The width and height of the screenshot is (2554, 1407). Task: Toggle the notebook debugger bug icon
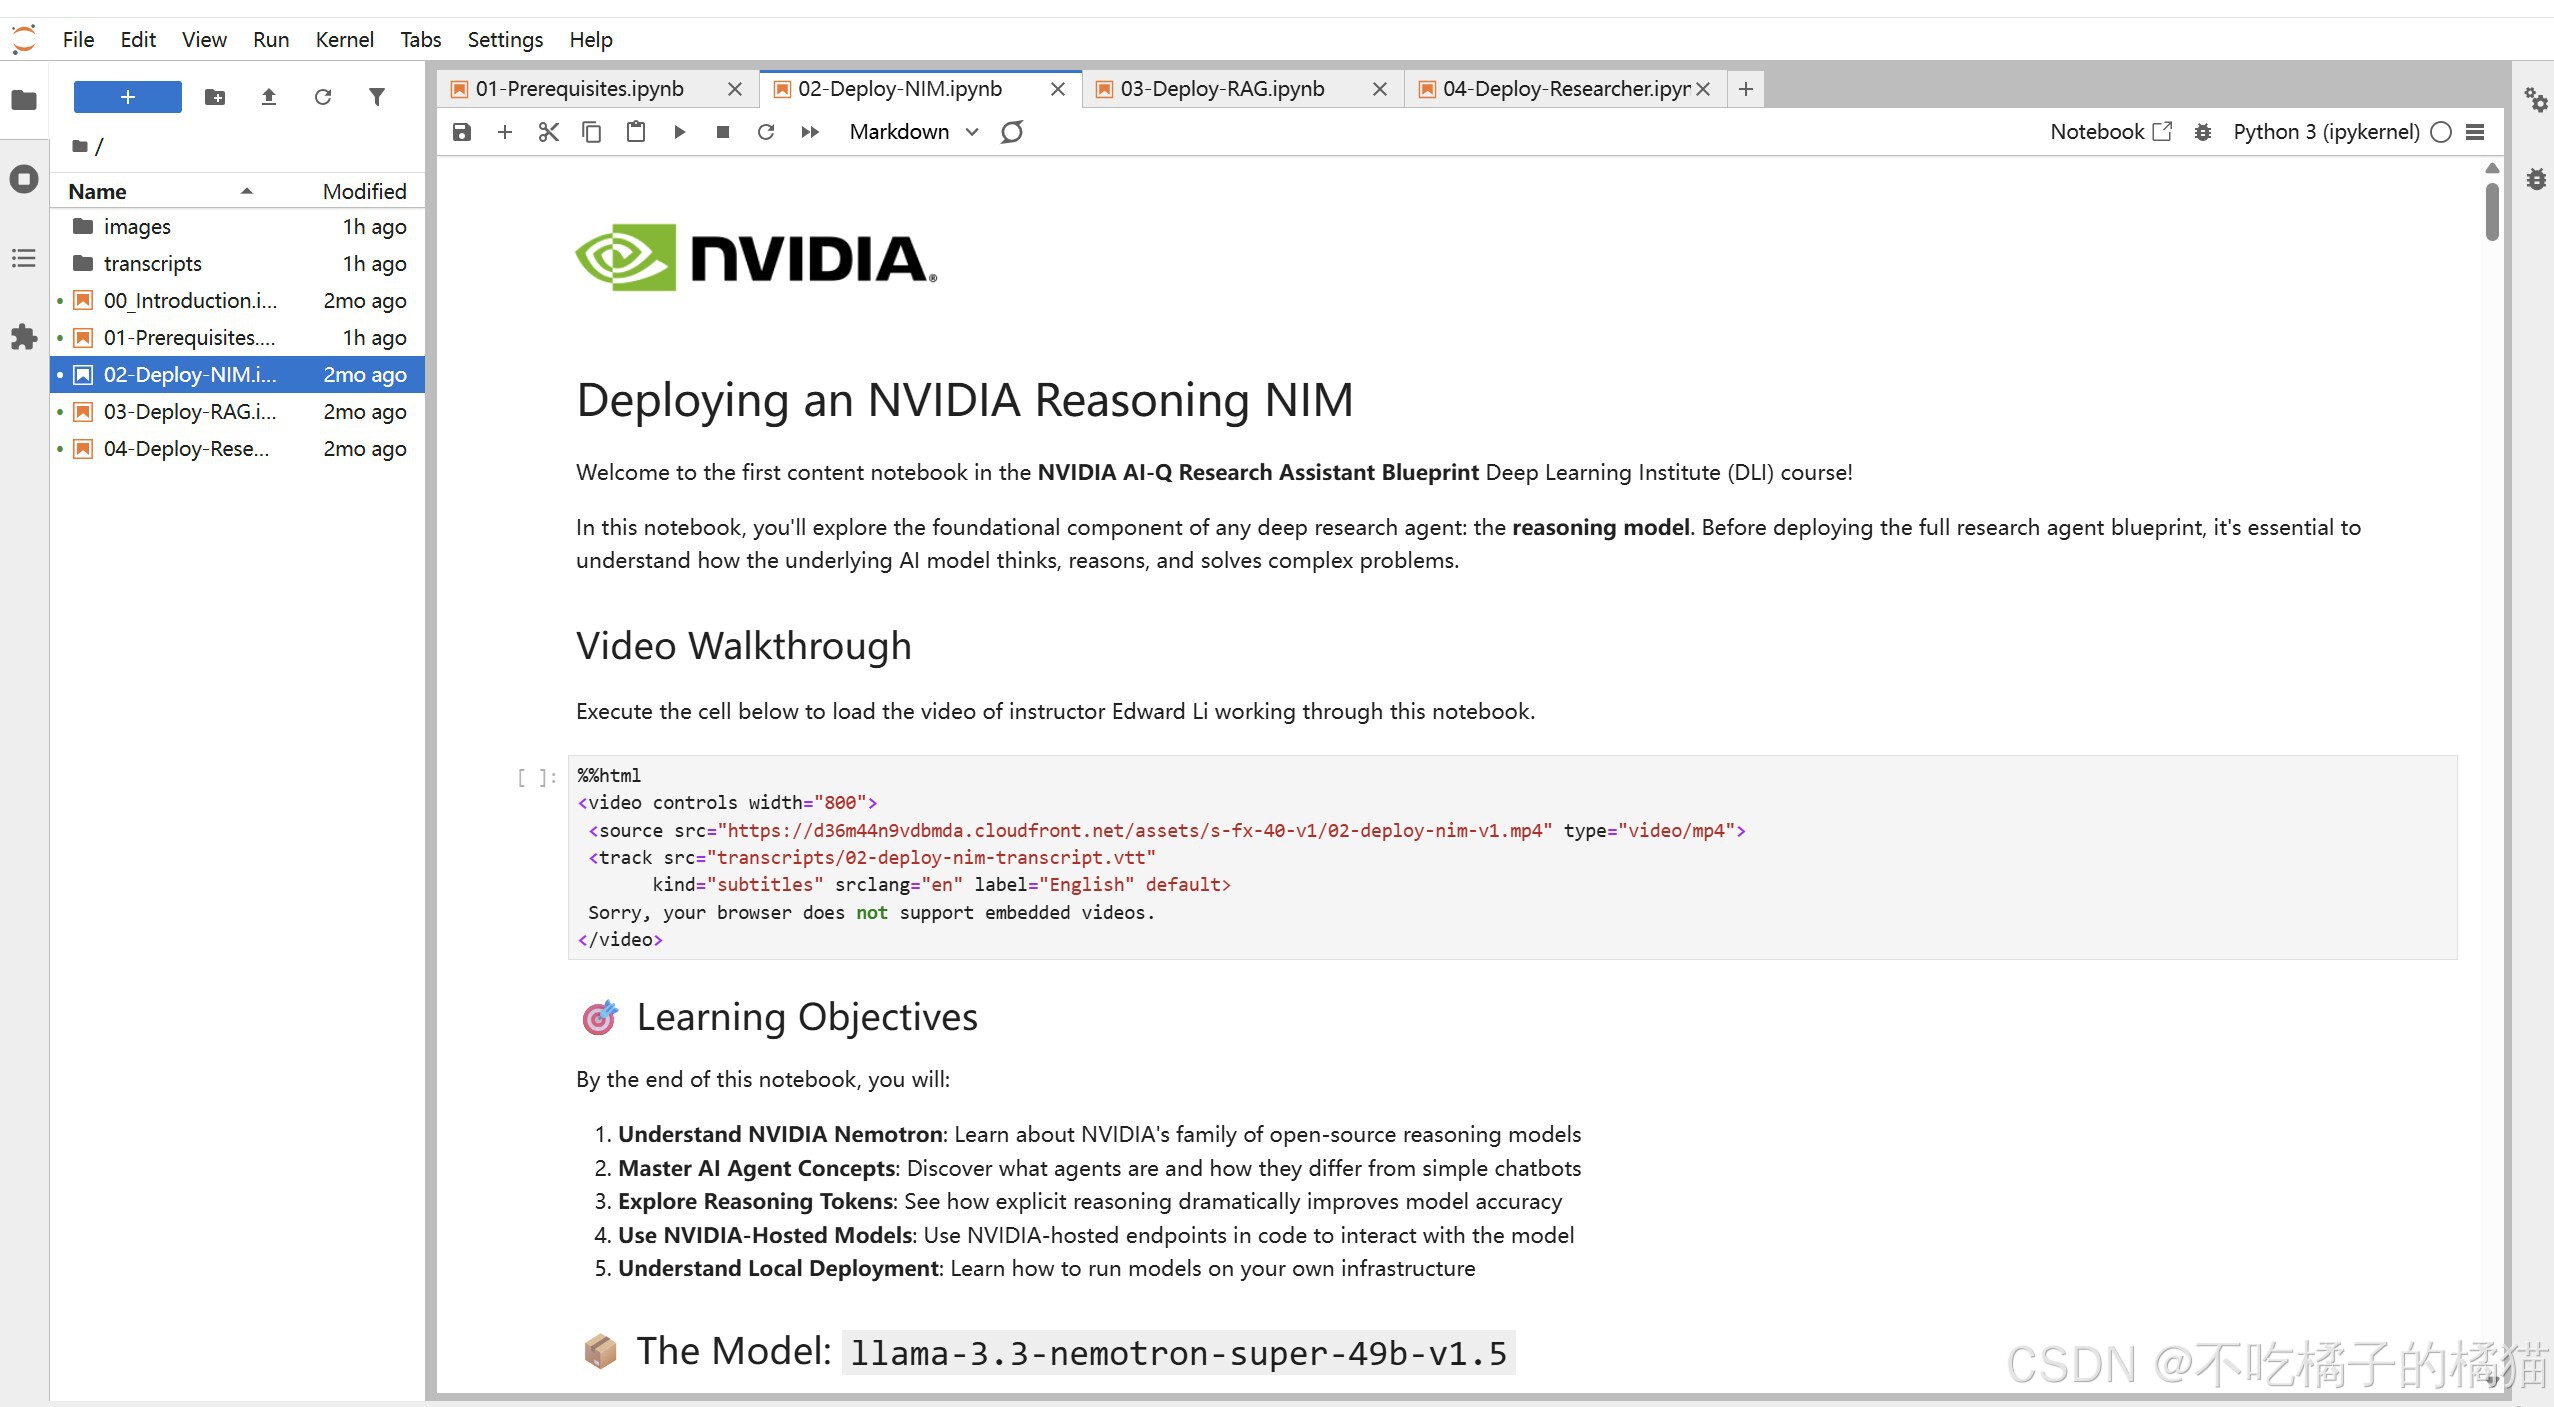click(2202, 132)
